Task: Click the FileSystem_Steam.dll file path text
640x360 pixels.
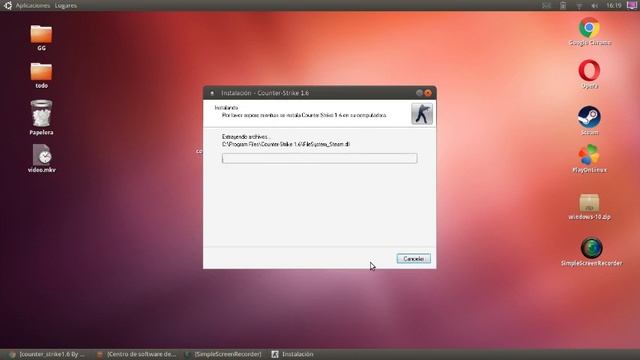Action: click(x=286, y=144)
